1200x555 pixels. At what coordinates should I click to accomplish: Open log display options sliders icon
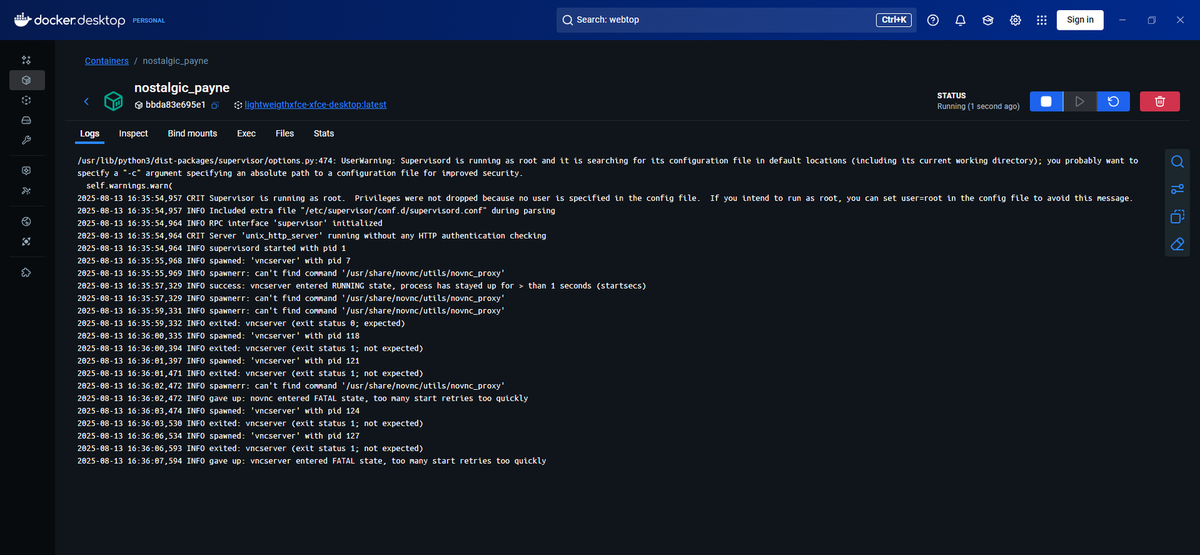tap(1177, 189)
